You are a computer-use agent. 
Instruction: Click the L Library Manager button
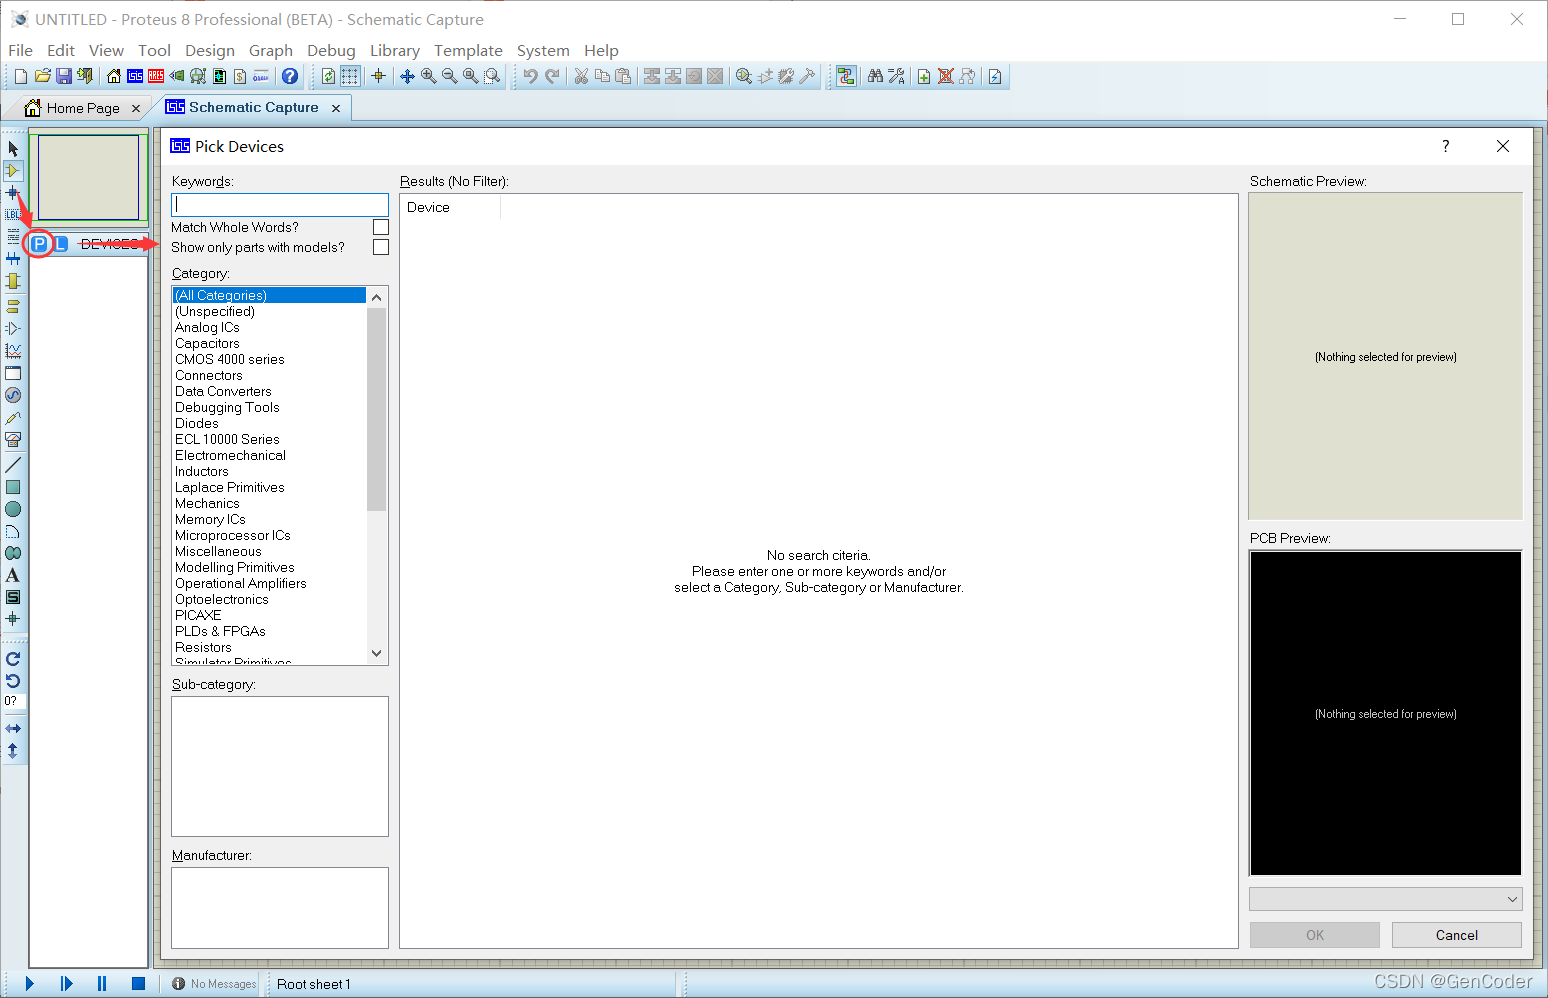click(x=60, y=244)
